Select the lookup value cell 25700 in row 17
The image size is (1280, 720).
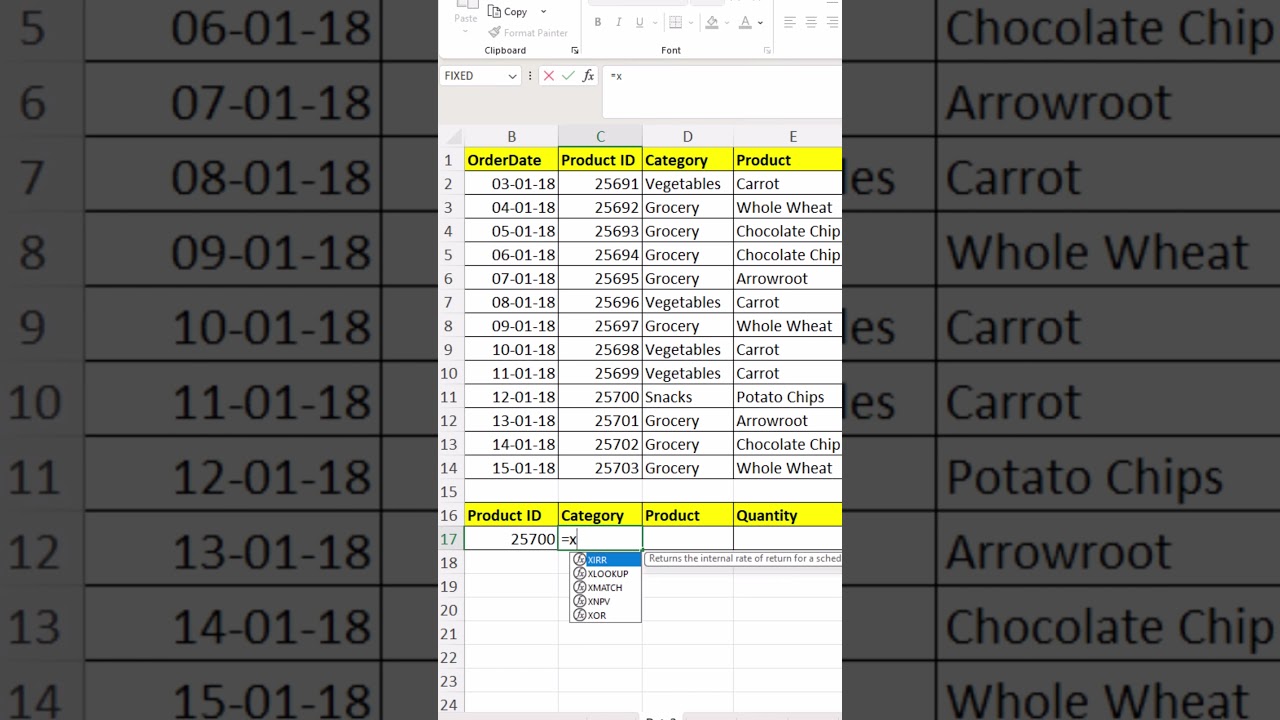(x=511, y=539)
